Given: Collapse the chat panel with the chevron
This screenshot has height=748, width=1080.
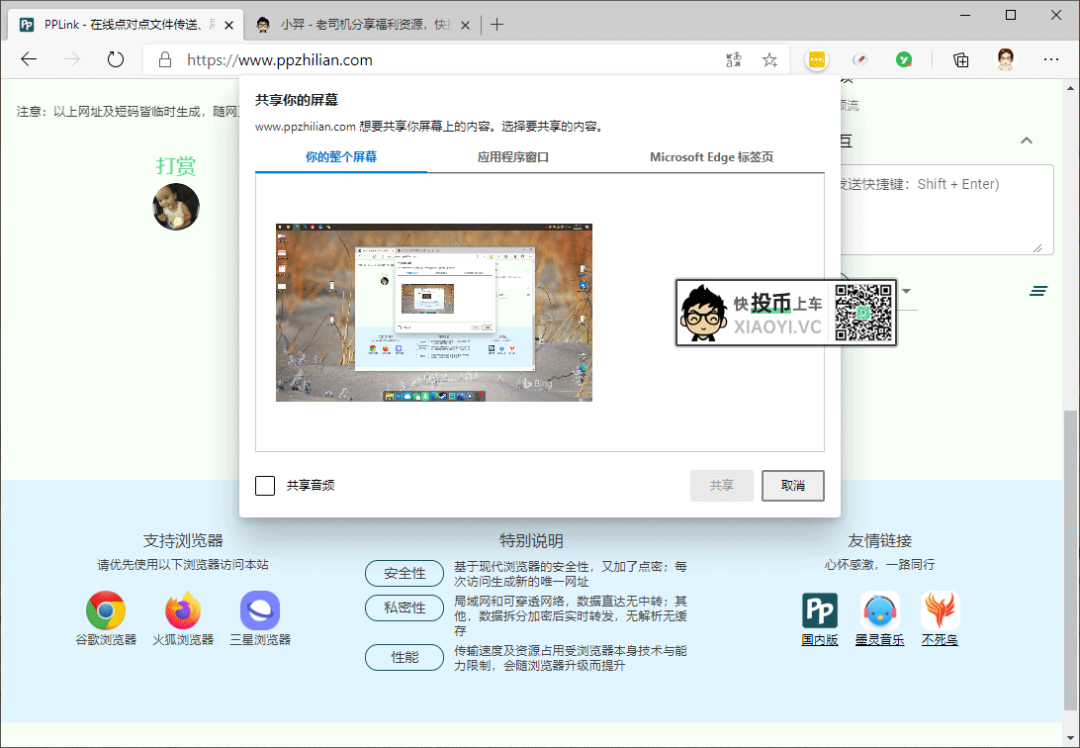Looking at the screenshot, I should [1026, 141].
